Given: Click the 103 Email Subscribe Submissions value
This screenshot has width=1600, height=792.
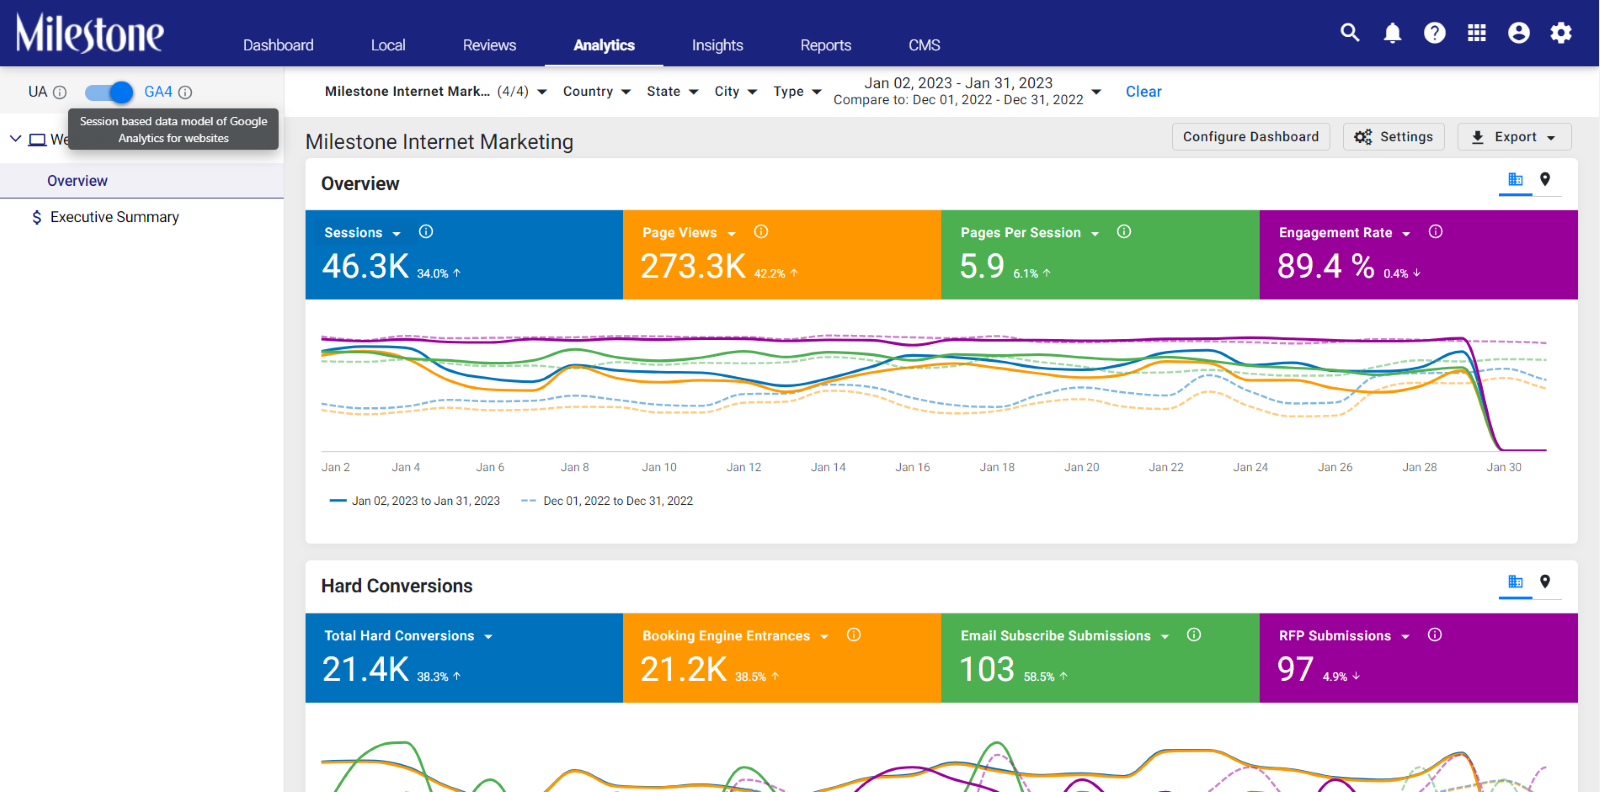Looking at the screenshot, I should [x=987, y=669].
